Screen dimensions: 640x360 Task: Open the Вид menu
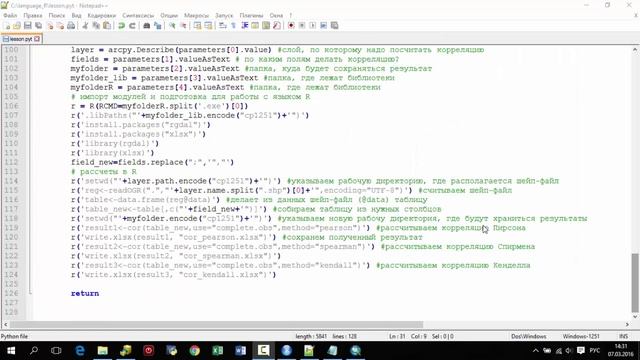pyautogui.click(x=76, y=16)
